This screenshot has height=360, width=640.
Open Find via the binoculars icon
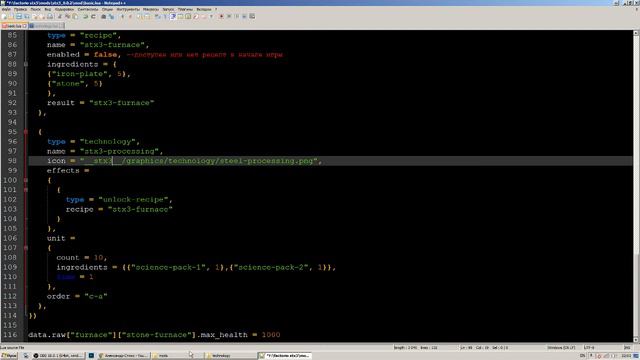click(104, 16)
